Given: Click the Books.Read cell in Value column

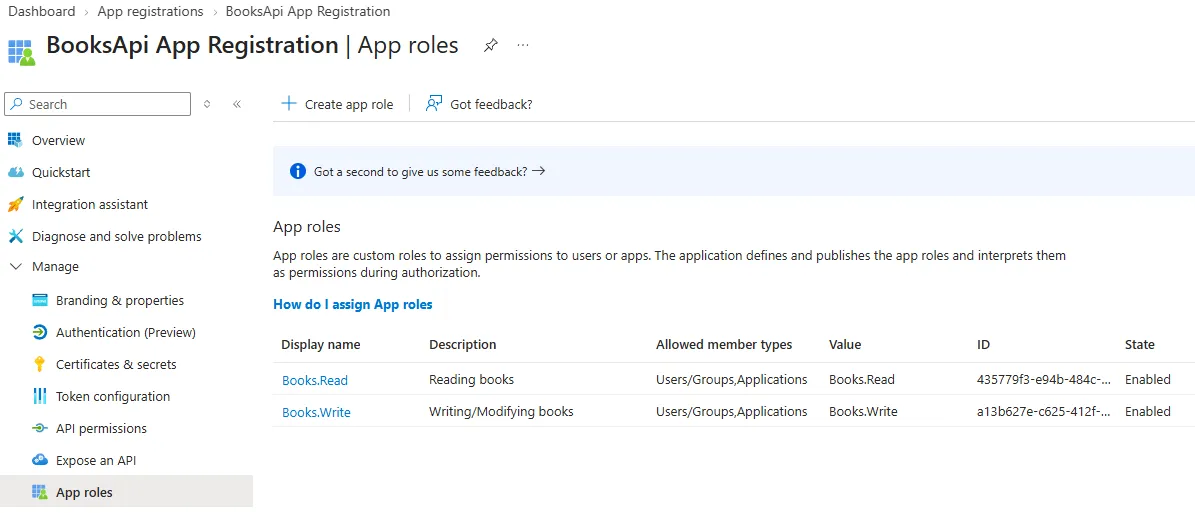Looking at the screenshot, I should (862, 379).
